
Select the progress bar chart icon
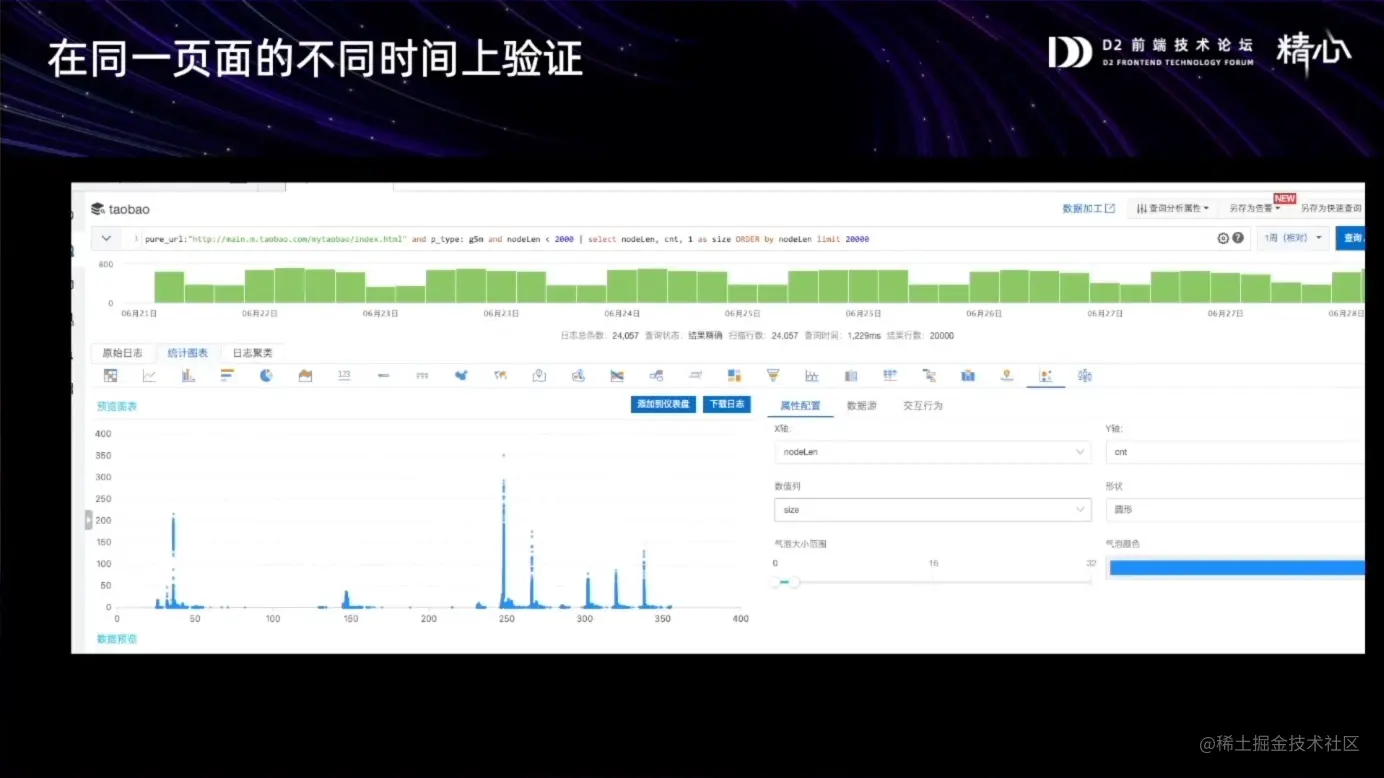point(383,376)
